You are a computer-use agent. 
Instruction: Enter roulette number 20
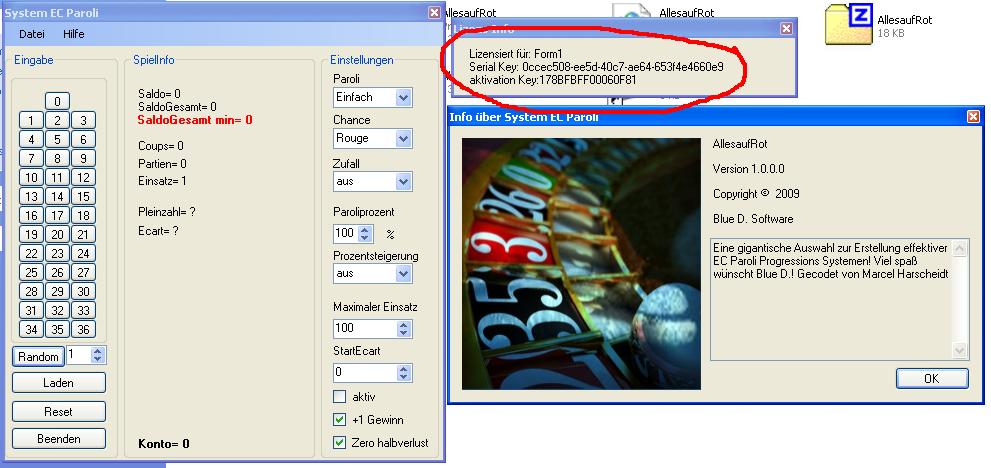click(58, 235)
